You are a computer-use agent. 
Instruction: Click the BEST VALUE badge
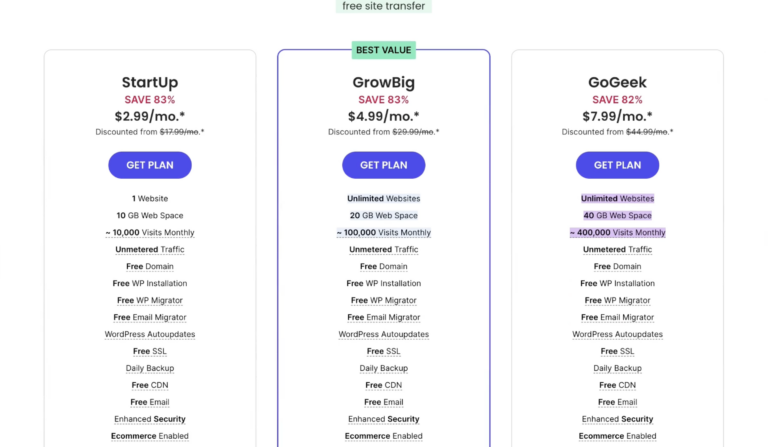[x=384, y=50]
